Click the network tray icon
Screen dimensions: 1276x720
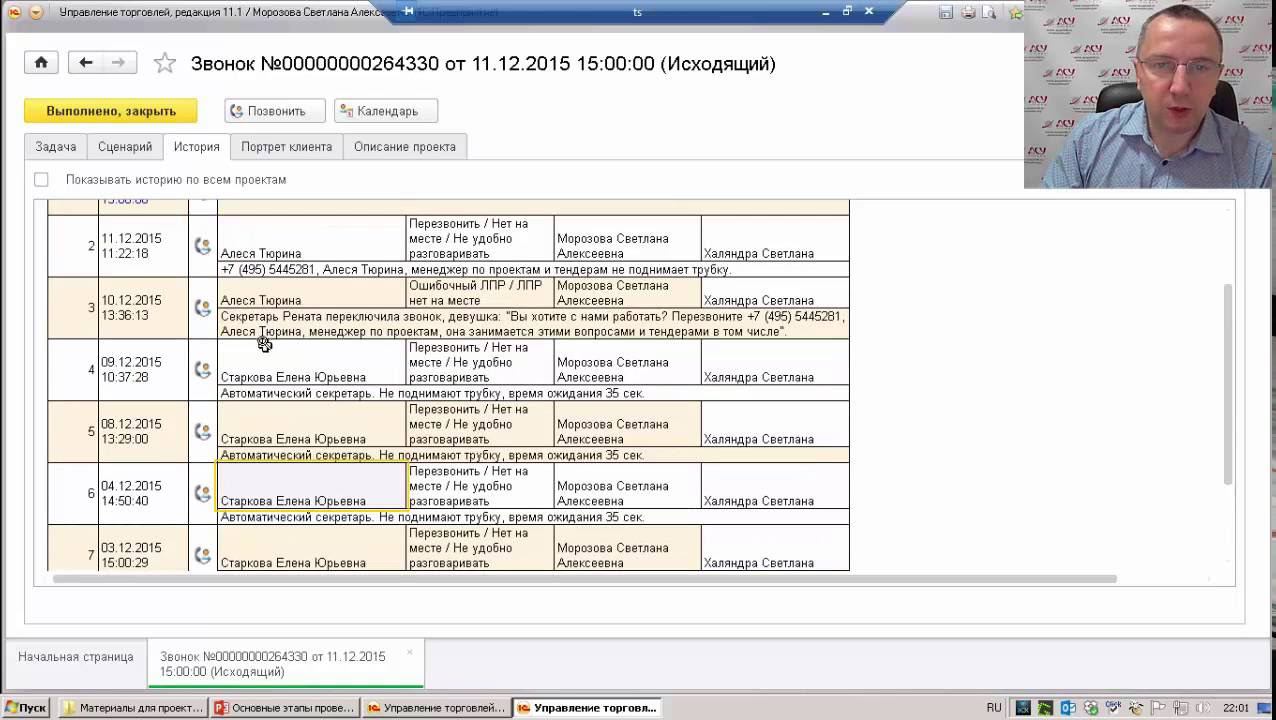pyautogui.click(x=1181, y=708)
